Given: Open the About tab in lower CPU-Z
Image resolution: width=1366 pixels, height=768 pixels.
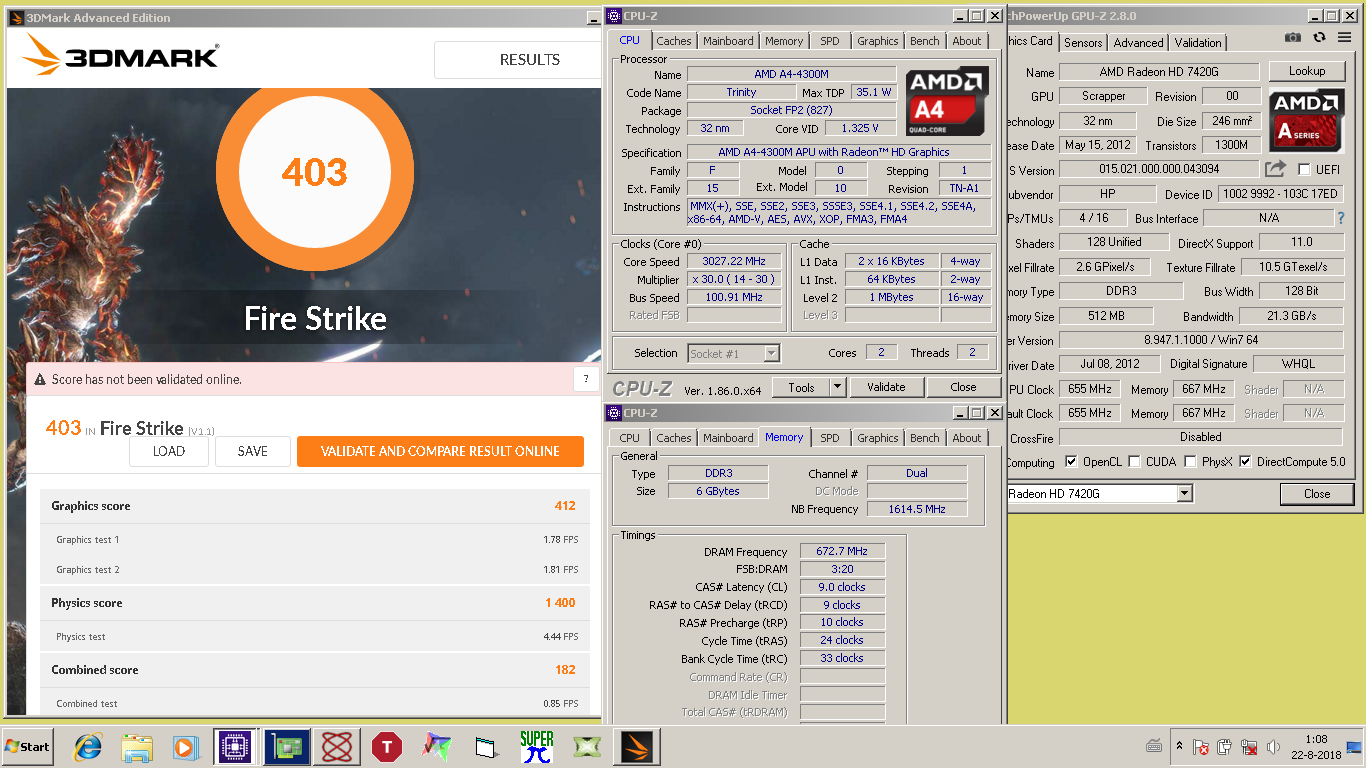Looking at the screenshot, I should 966,438.
